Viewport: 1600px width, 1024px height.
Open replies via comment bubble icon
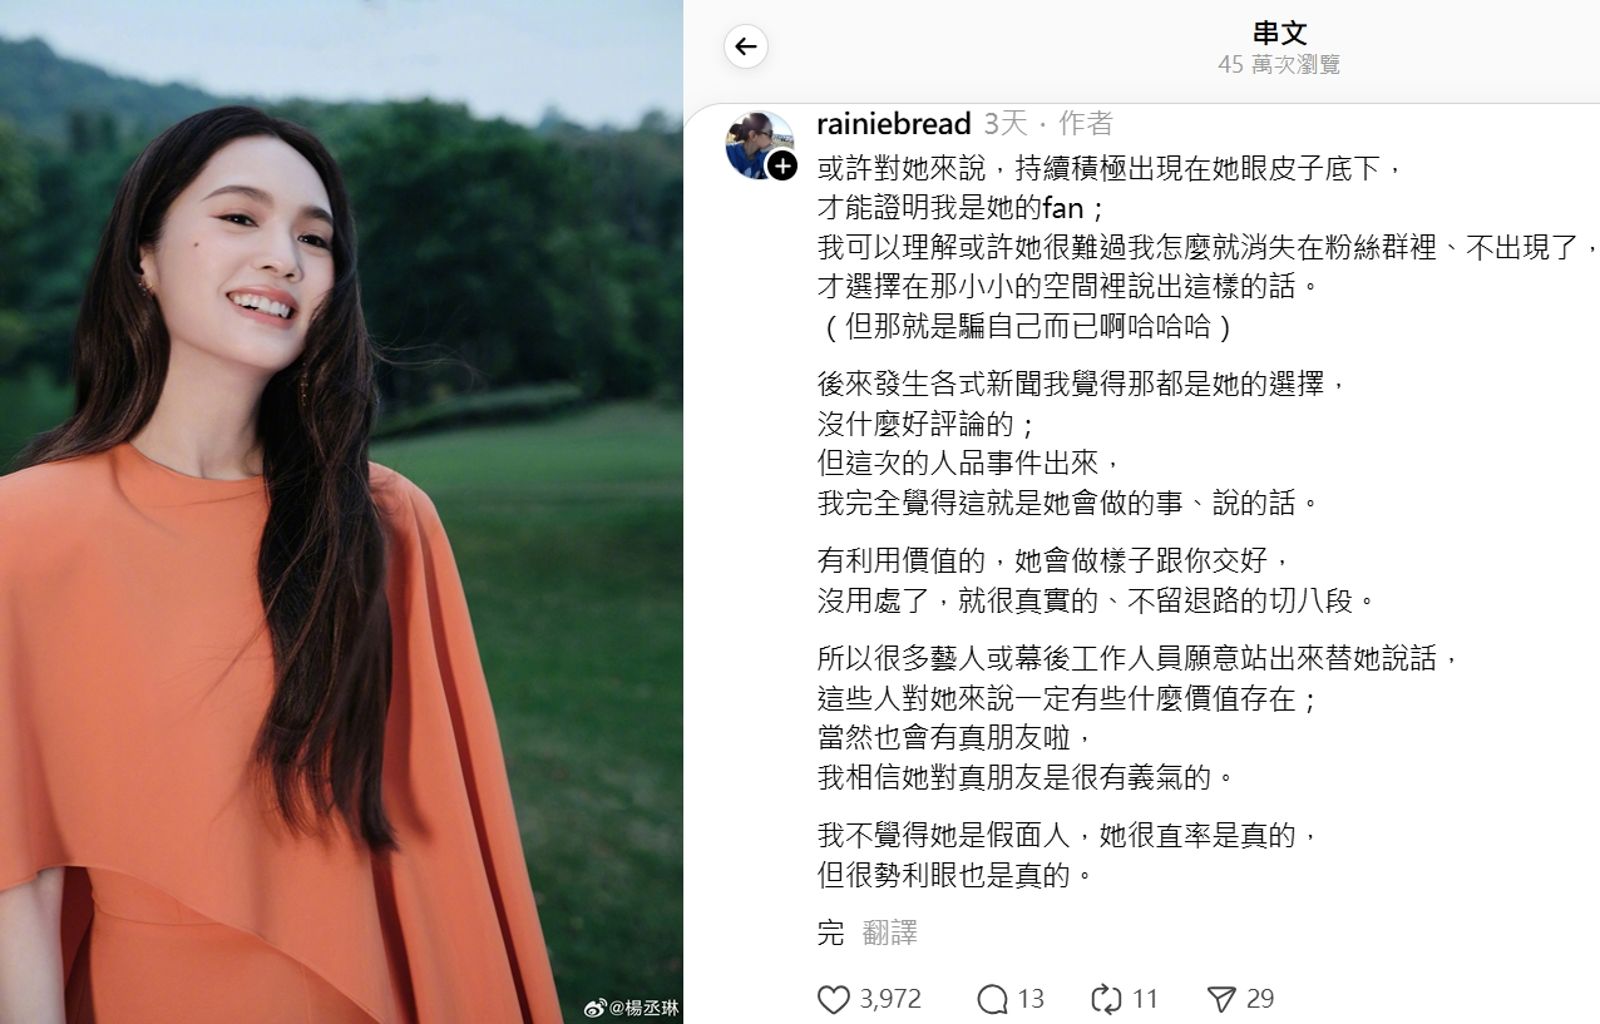tap(992, 999)
